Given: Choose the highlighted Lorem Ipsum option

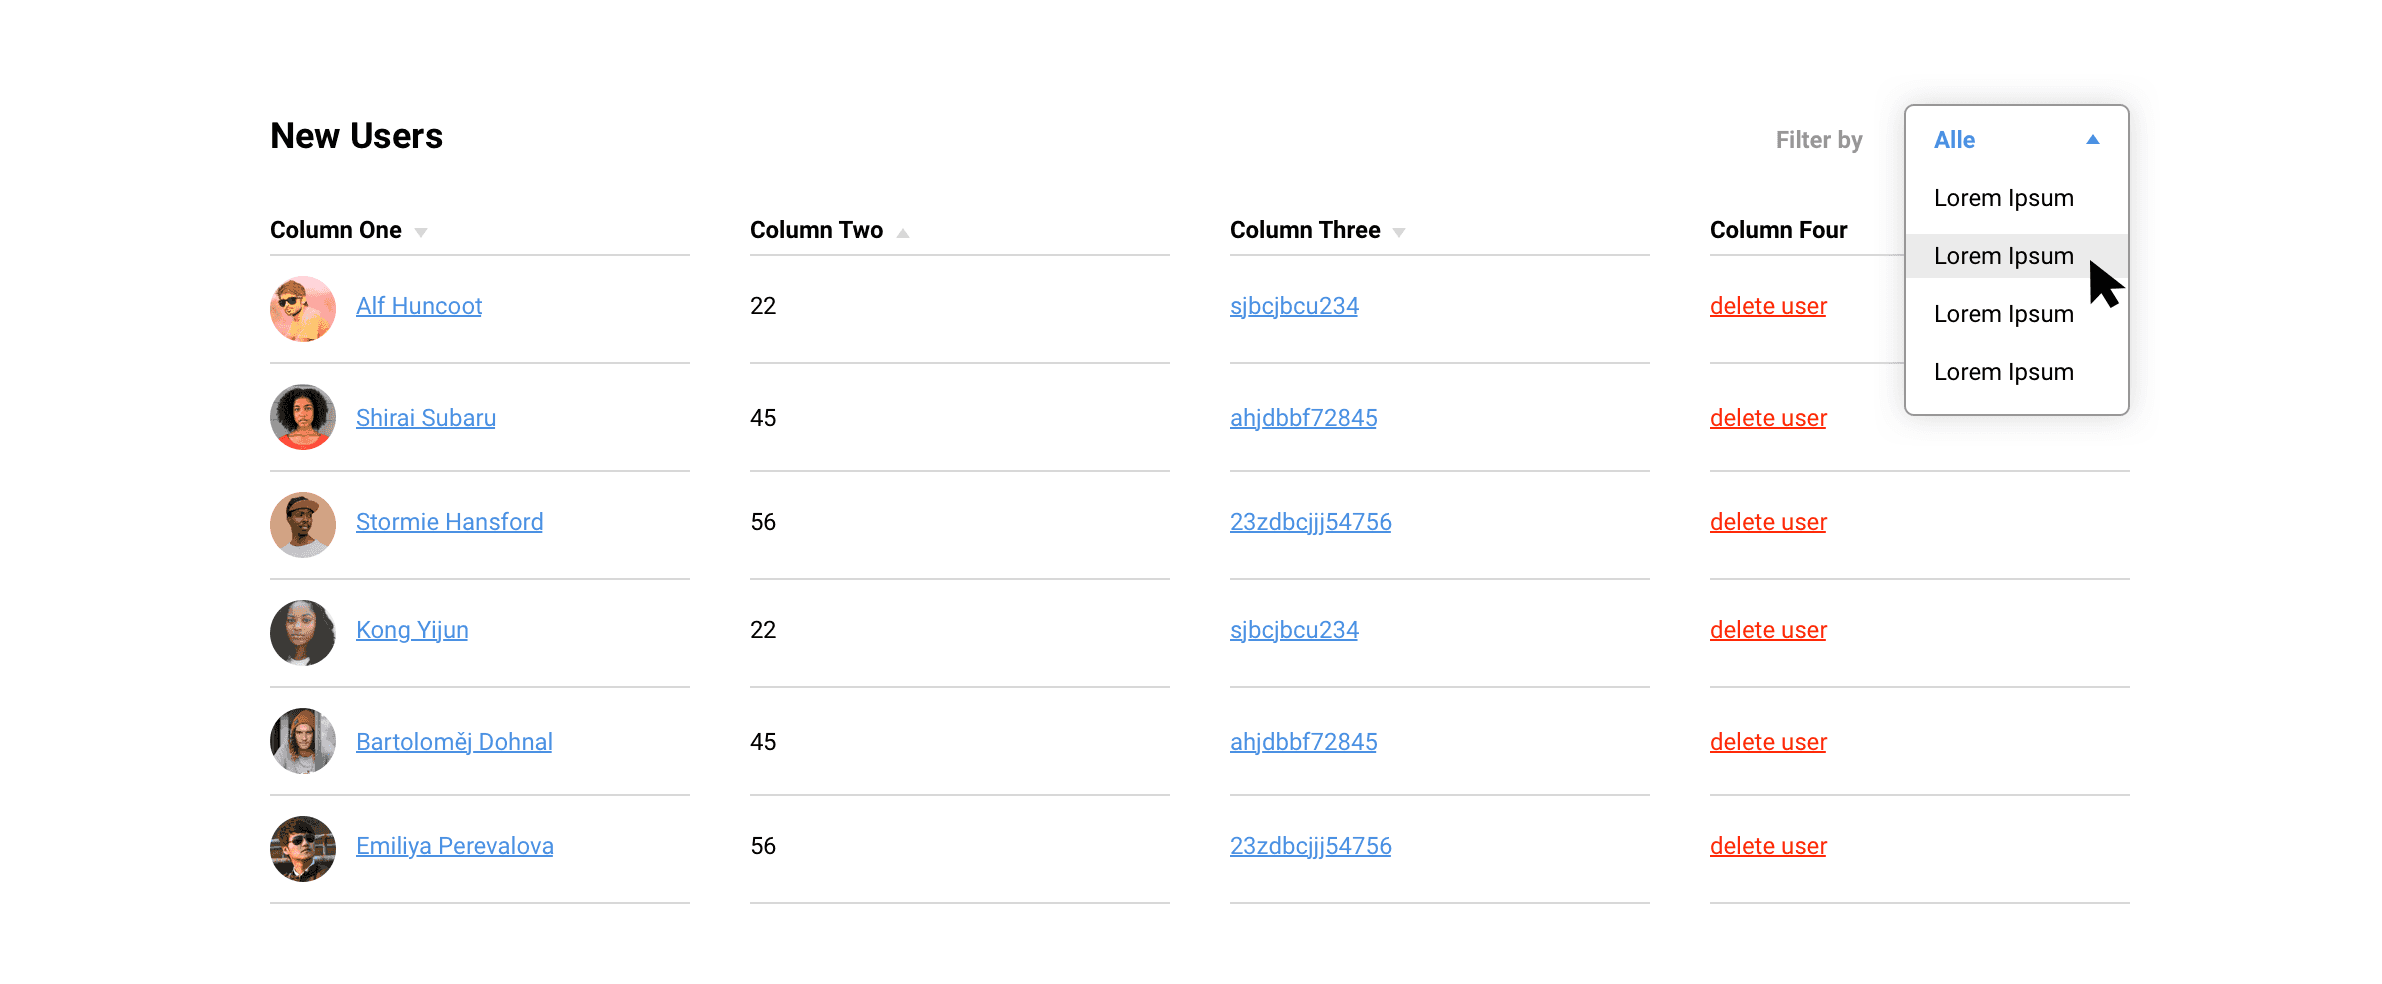Looking at the screenshot, I should pos(2003,256).
